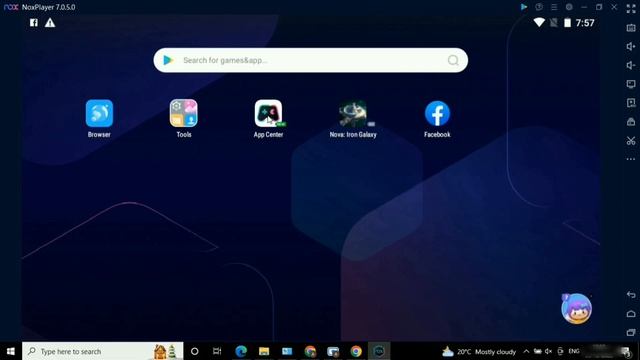
Task: Open the Nox hamburger menu
Action: 554,7
